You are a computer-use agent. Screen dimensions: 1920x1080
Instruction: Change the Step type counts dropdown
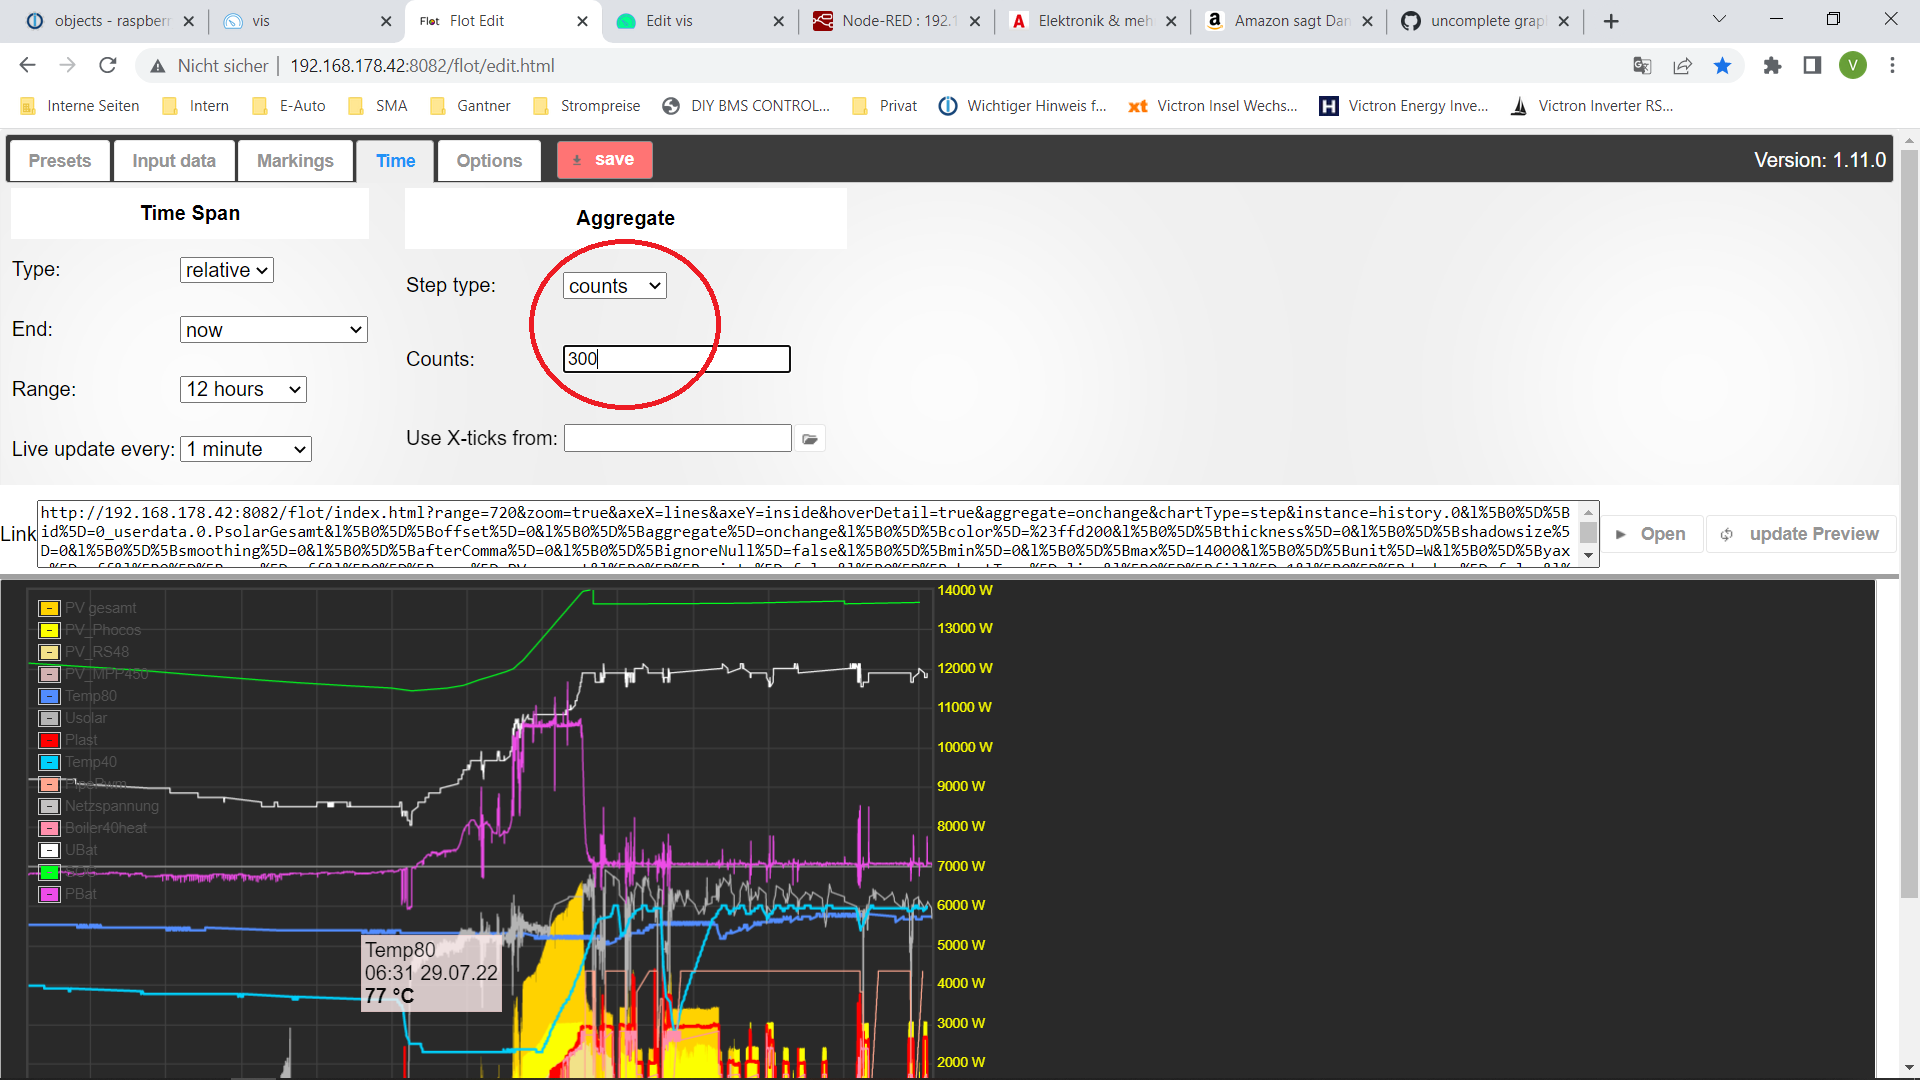tap(613, 285)
